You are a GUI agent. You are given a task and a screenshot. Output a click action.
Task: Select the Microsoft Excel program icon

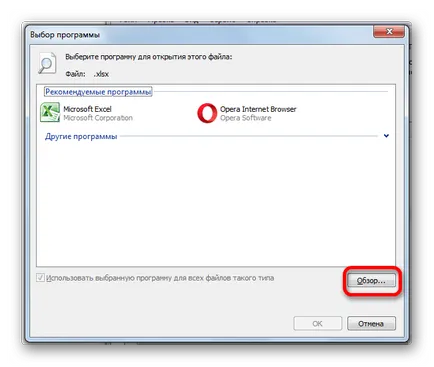point(50,113)
